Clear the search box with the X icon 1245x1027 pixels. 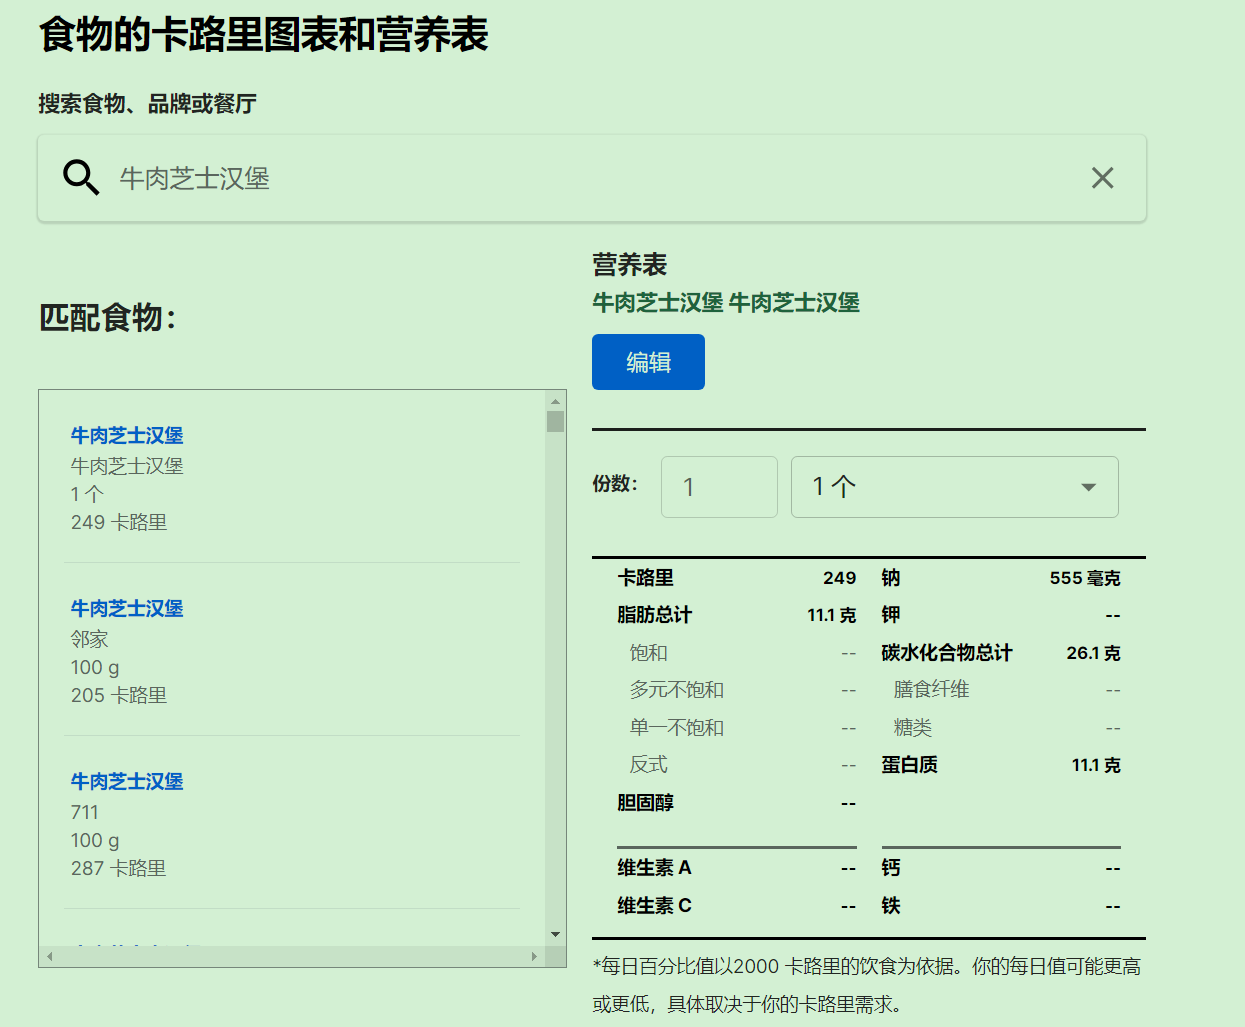tap(1102, 178)
